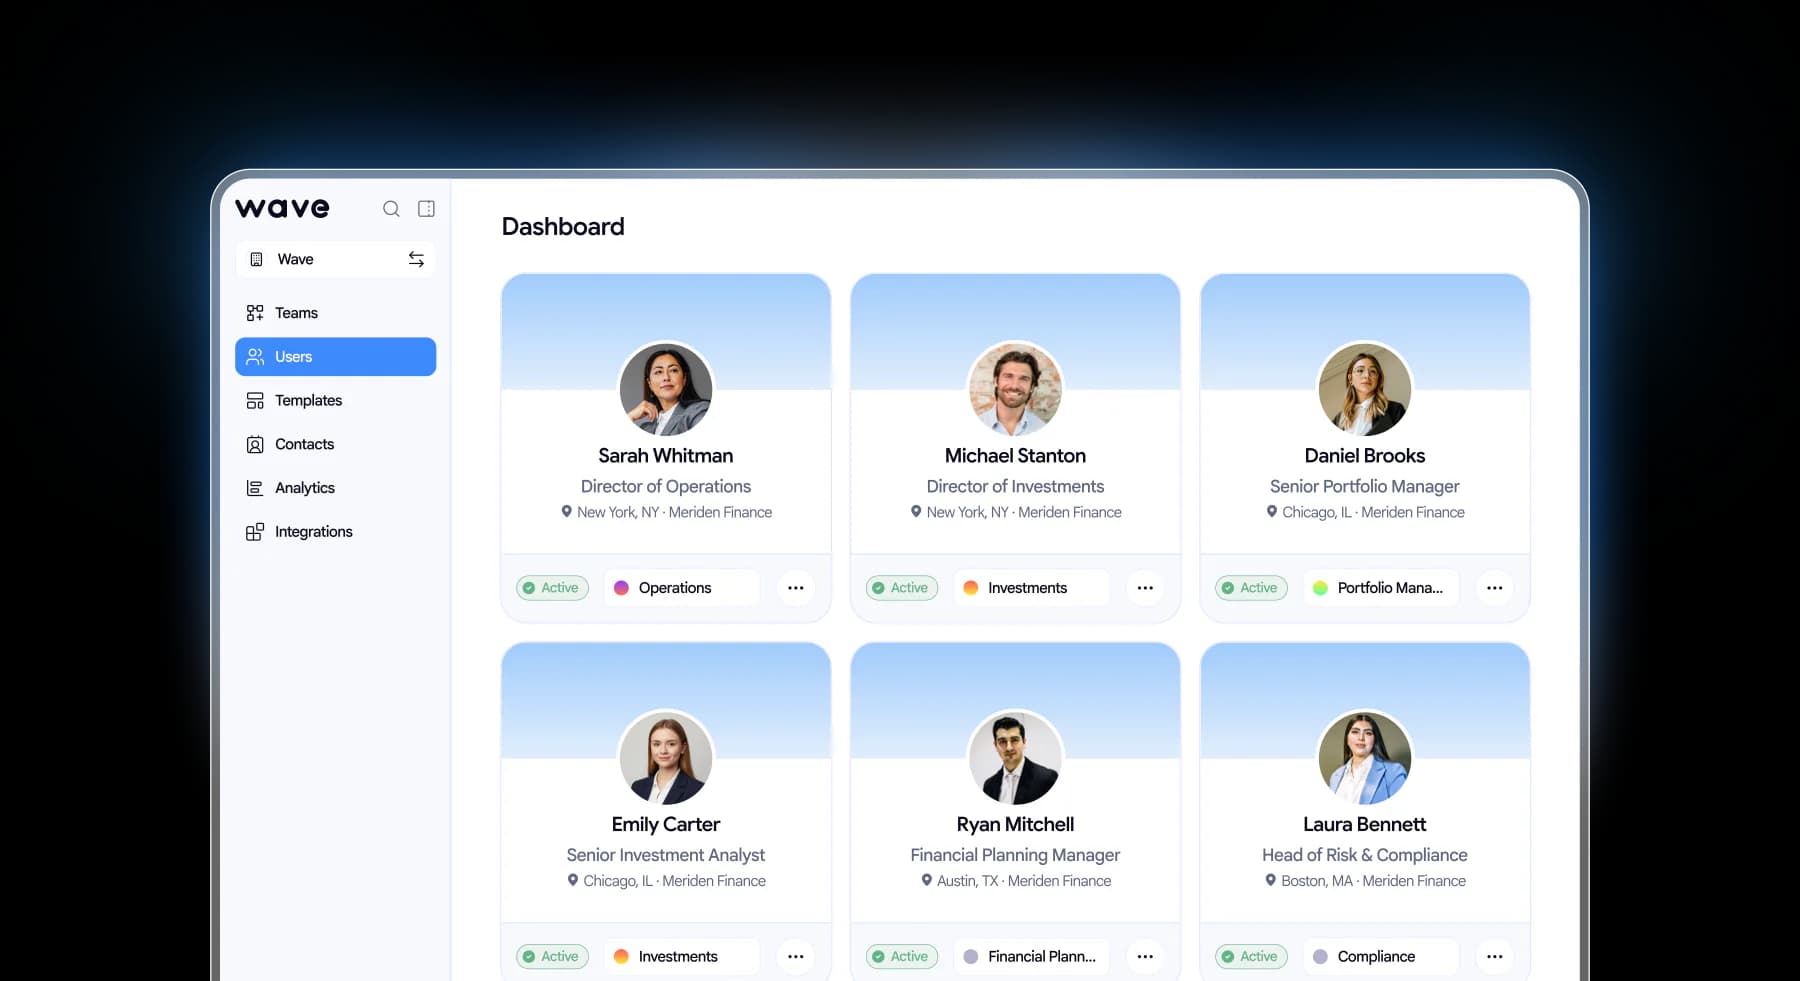Screen dimensions: 1800x981
Task: Open more options for Michael Stanton
Action: (1145, 588)
